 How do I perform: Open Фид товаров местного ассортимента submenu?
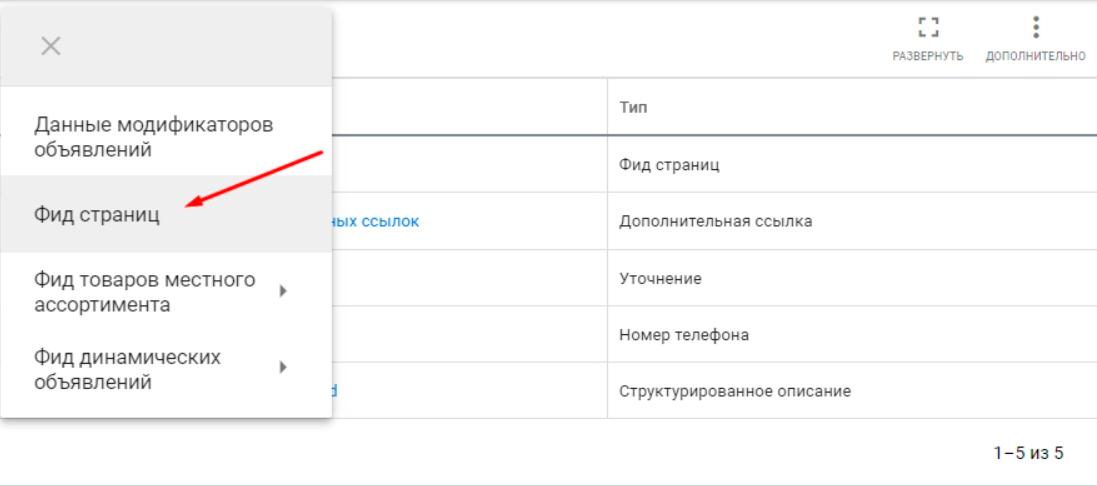(166, 292)
